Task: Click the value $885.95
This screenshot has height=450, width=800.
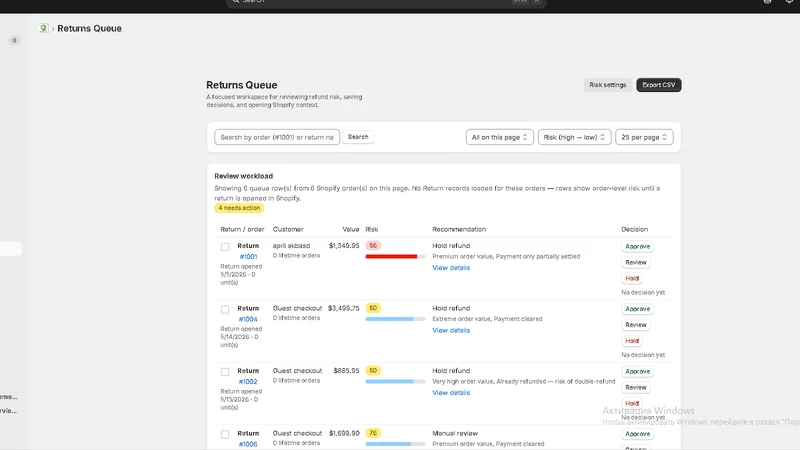Action: tap(346, 371)
